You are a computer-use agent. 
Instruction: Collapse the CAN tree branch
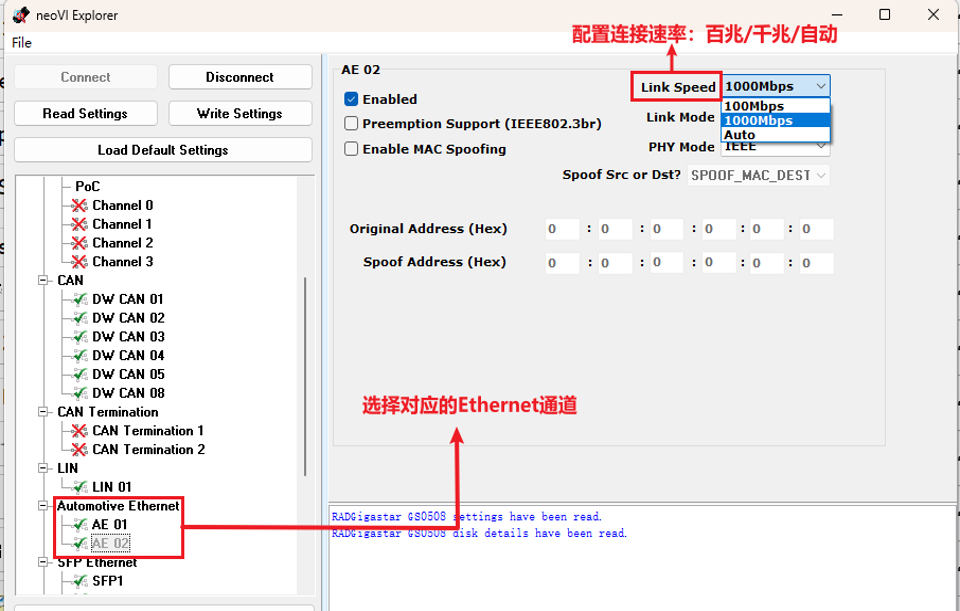point(41,280)
